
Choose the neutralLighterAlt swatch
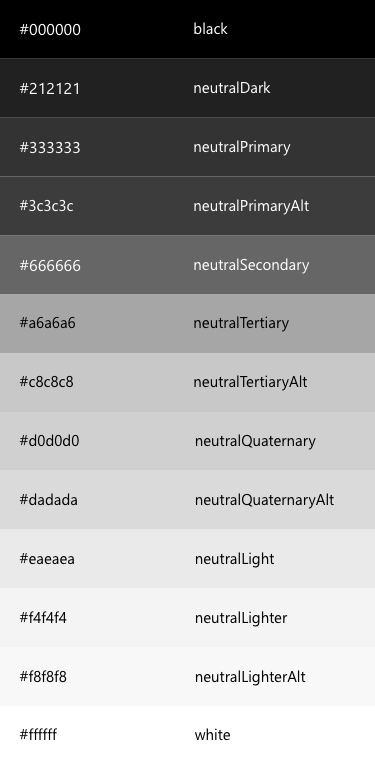[188, 677]
